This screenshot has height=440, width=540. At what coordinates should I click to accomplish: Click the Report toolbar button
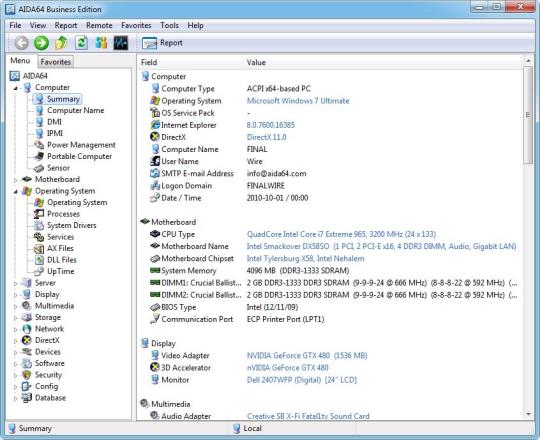pyautogui.click(x=162, y=43)
